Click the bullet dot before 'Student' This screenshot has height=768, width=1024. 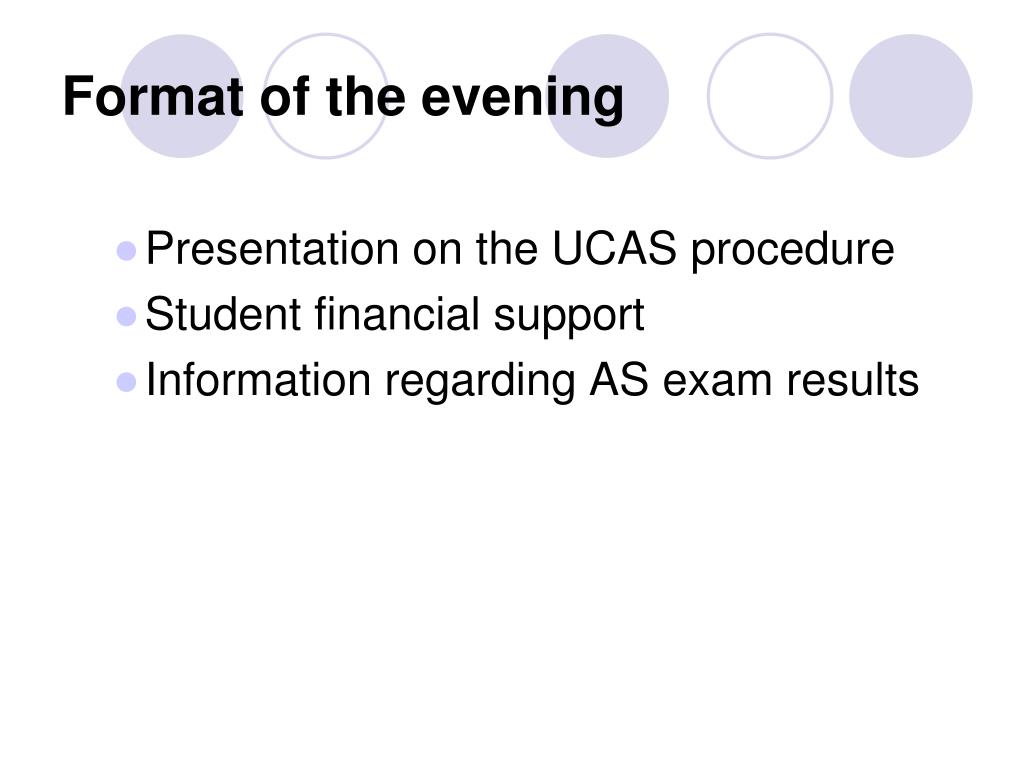[x=126, y=317]
